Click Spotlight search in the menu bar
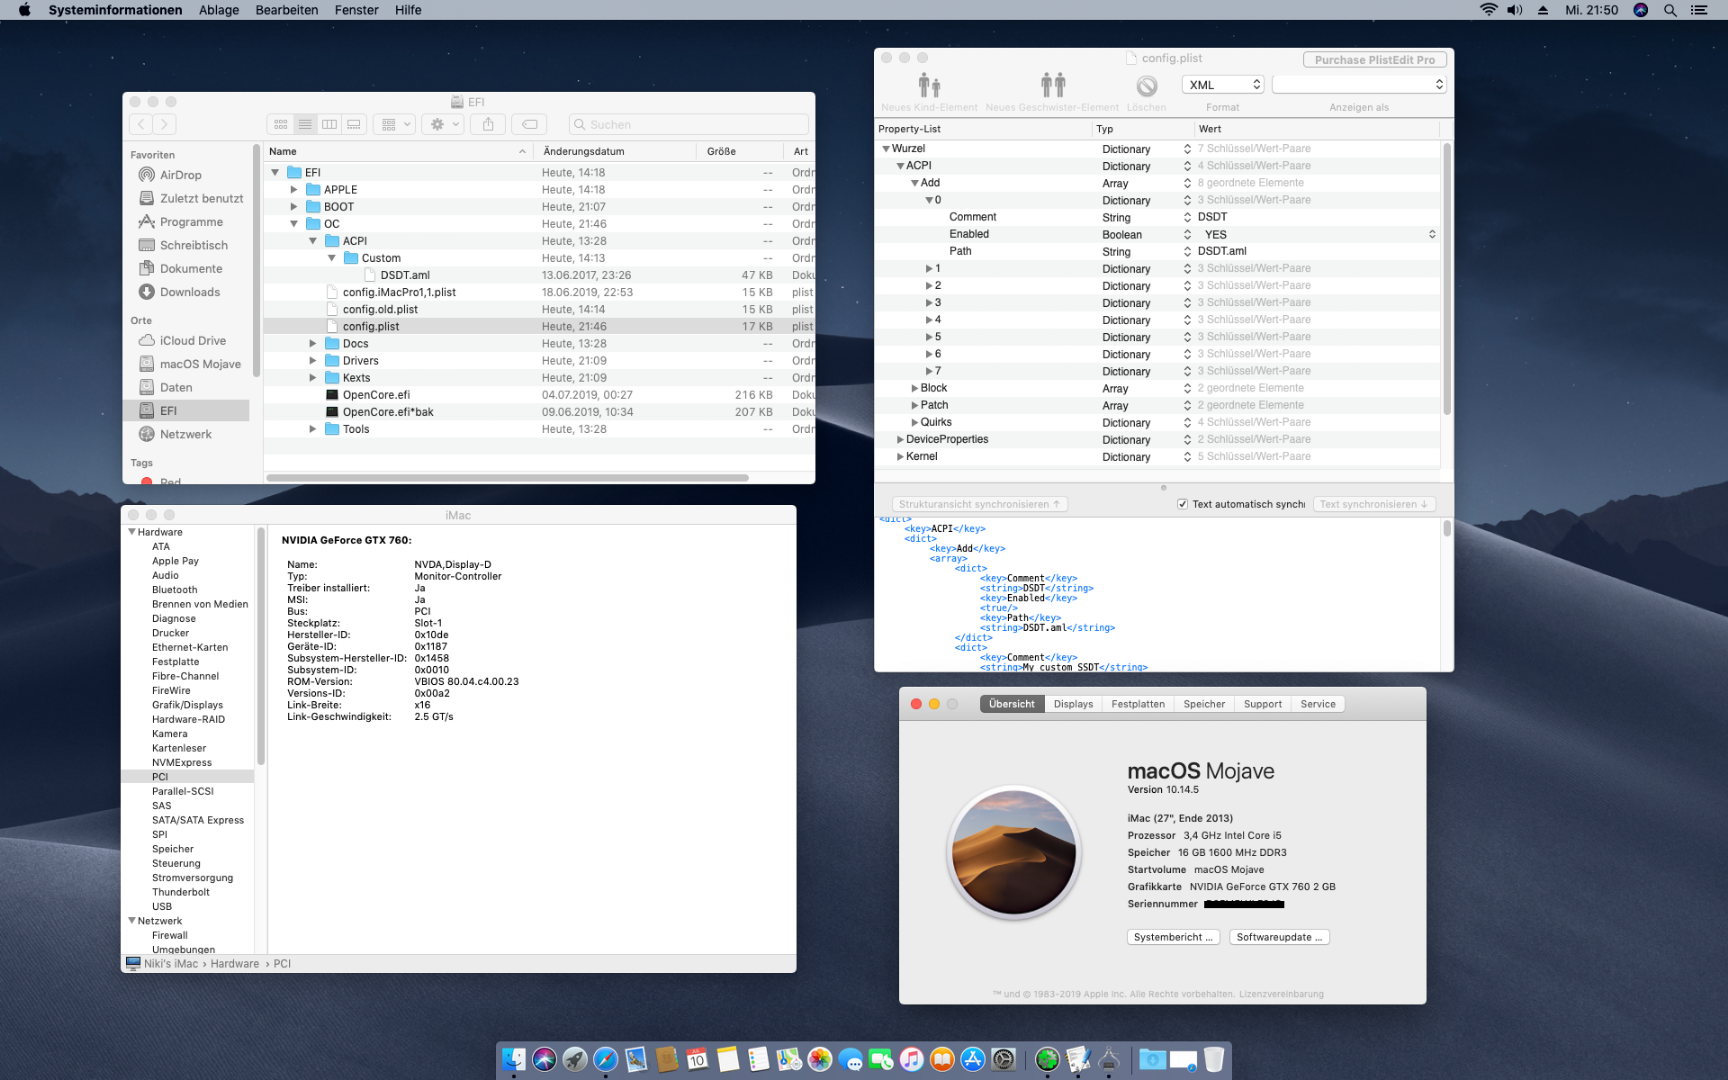1728x1080 pixels. (x=1669, y=10)
